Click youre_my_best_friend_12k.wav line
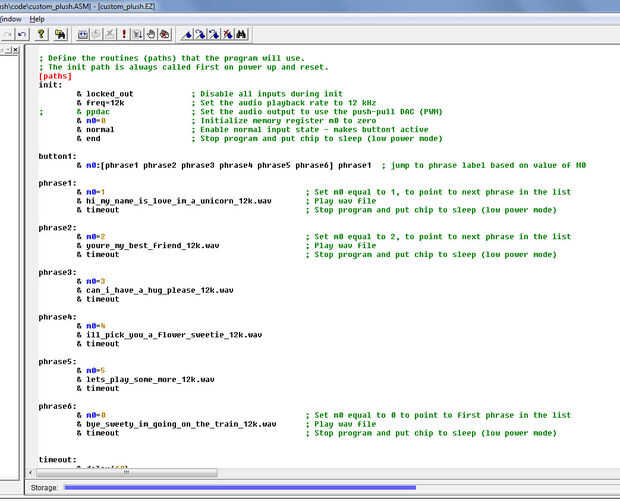Screen dimensions: 620x501 [148, 246]
